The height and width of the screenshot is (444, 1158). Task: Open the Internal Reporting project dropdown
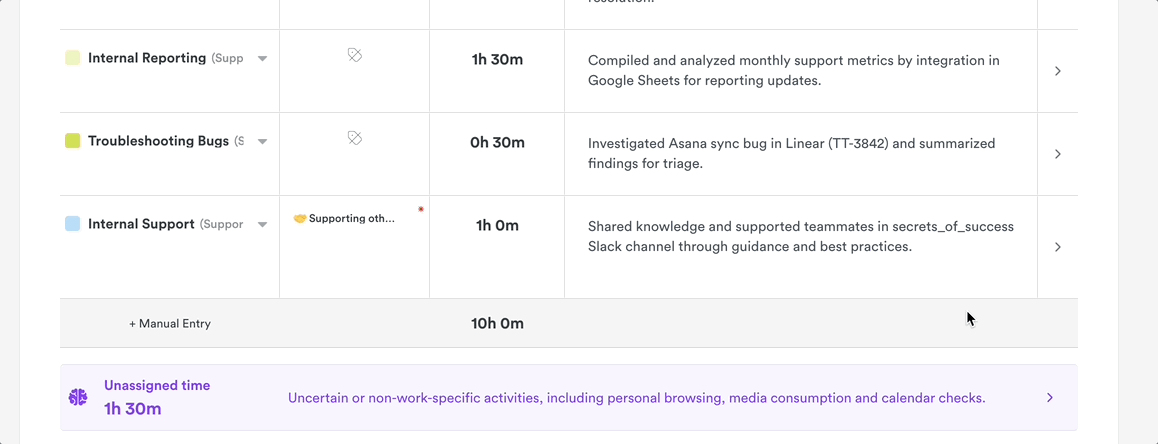(x=262, y=59)
